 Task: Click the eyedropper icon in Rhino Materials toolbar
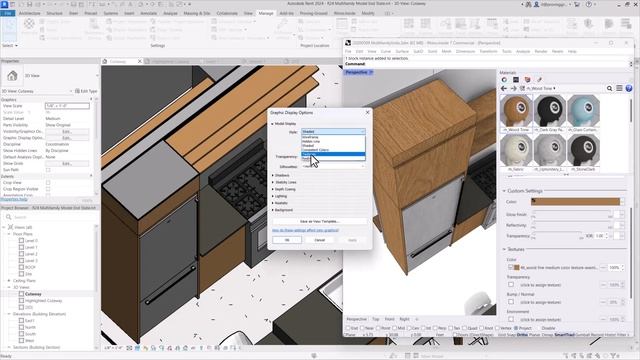[539, 80]
